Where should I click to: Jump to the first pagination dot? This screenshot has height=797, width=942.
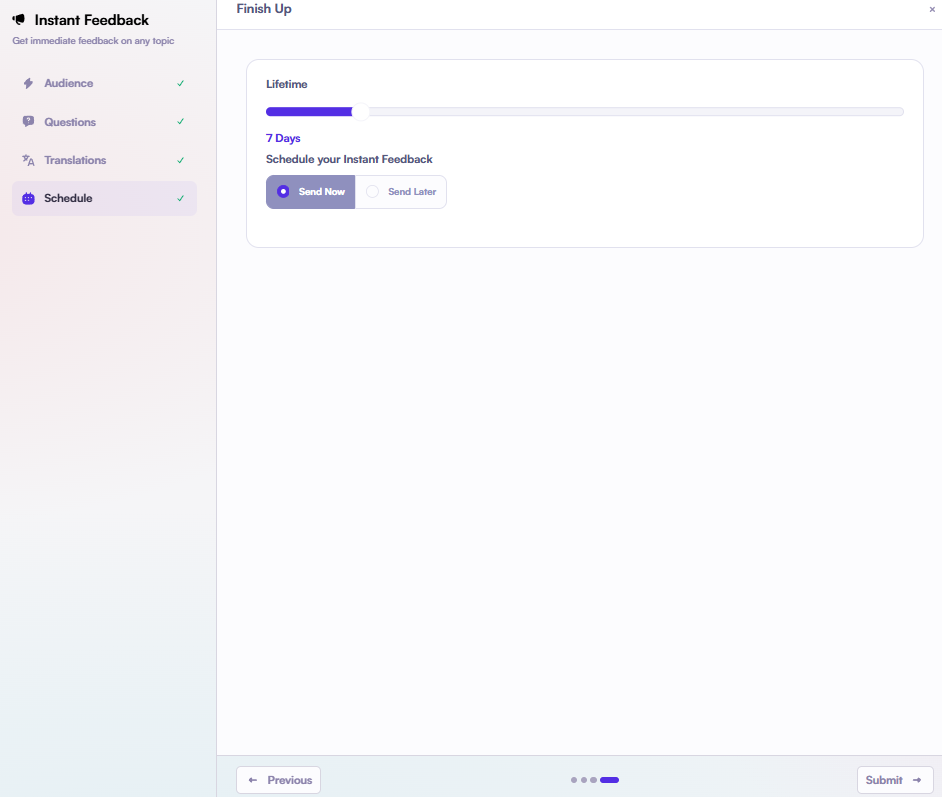coord(574,780)
